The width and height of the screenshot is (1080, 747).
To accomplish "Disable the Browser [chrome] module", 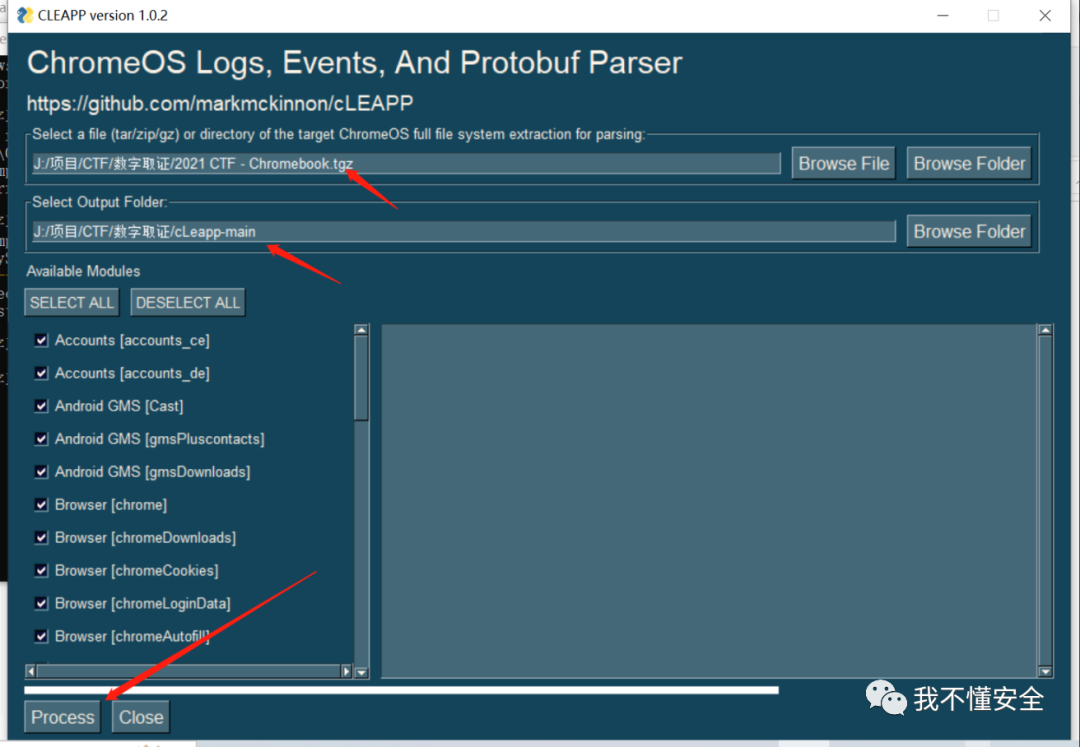I will (x=41, y=505).
